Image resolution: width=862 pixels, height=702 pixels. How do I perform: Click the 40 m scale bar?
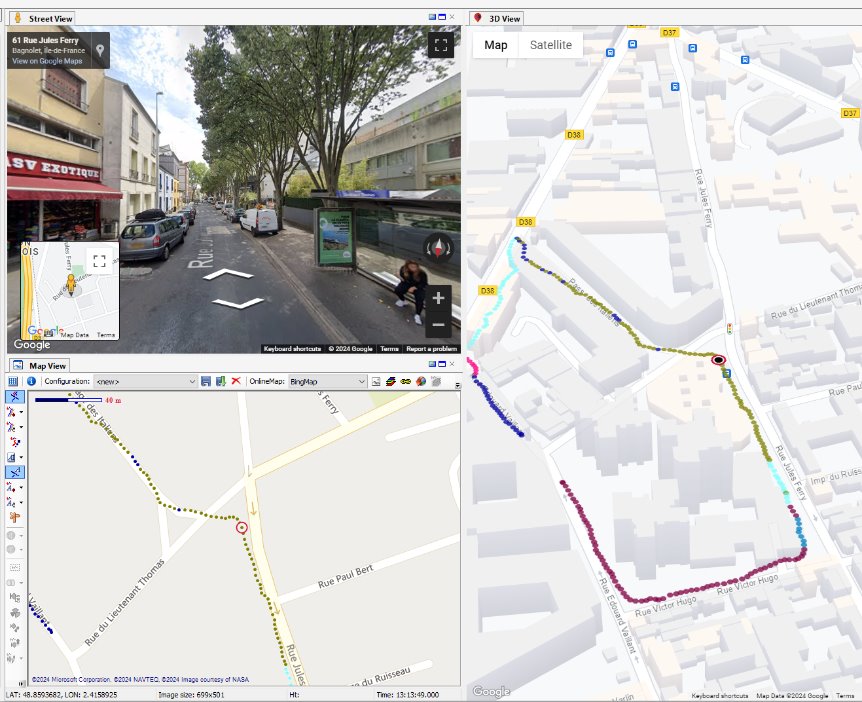click(68, 400)
